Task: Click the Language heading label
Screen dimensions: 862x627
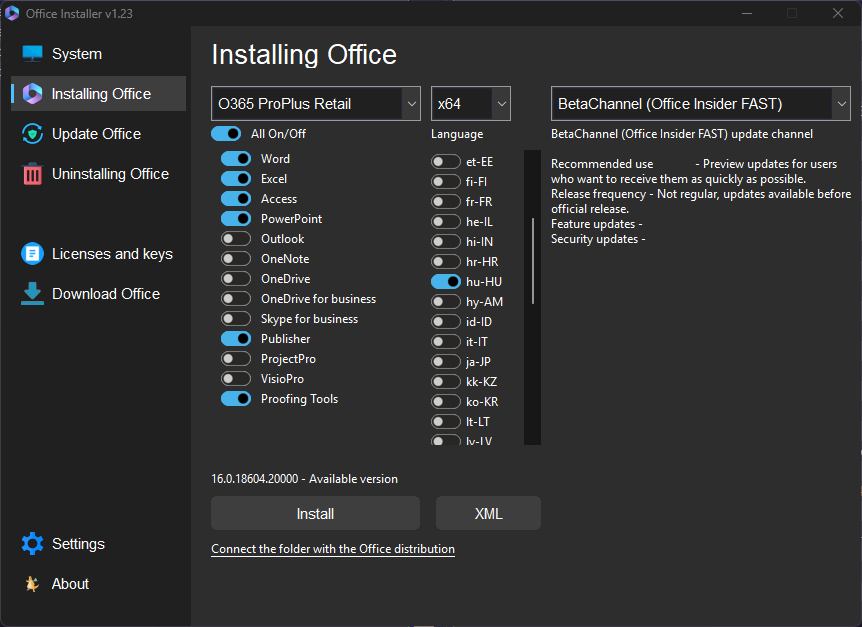Action: [x=457, y=134]
